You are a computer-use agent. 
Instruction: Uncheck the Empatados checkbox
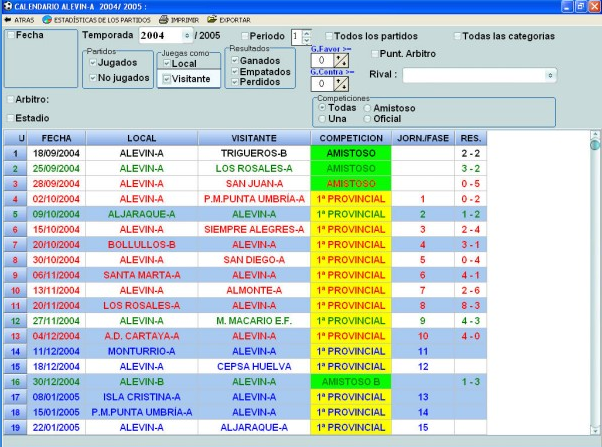pos(235,71)
